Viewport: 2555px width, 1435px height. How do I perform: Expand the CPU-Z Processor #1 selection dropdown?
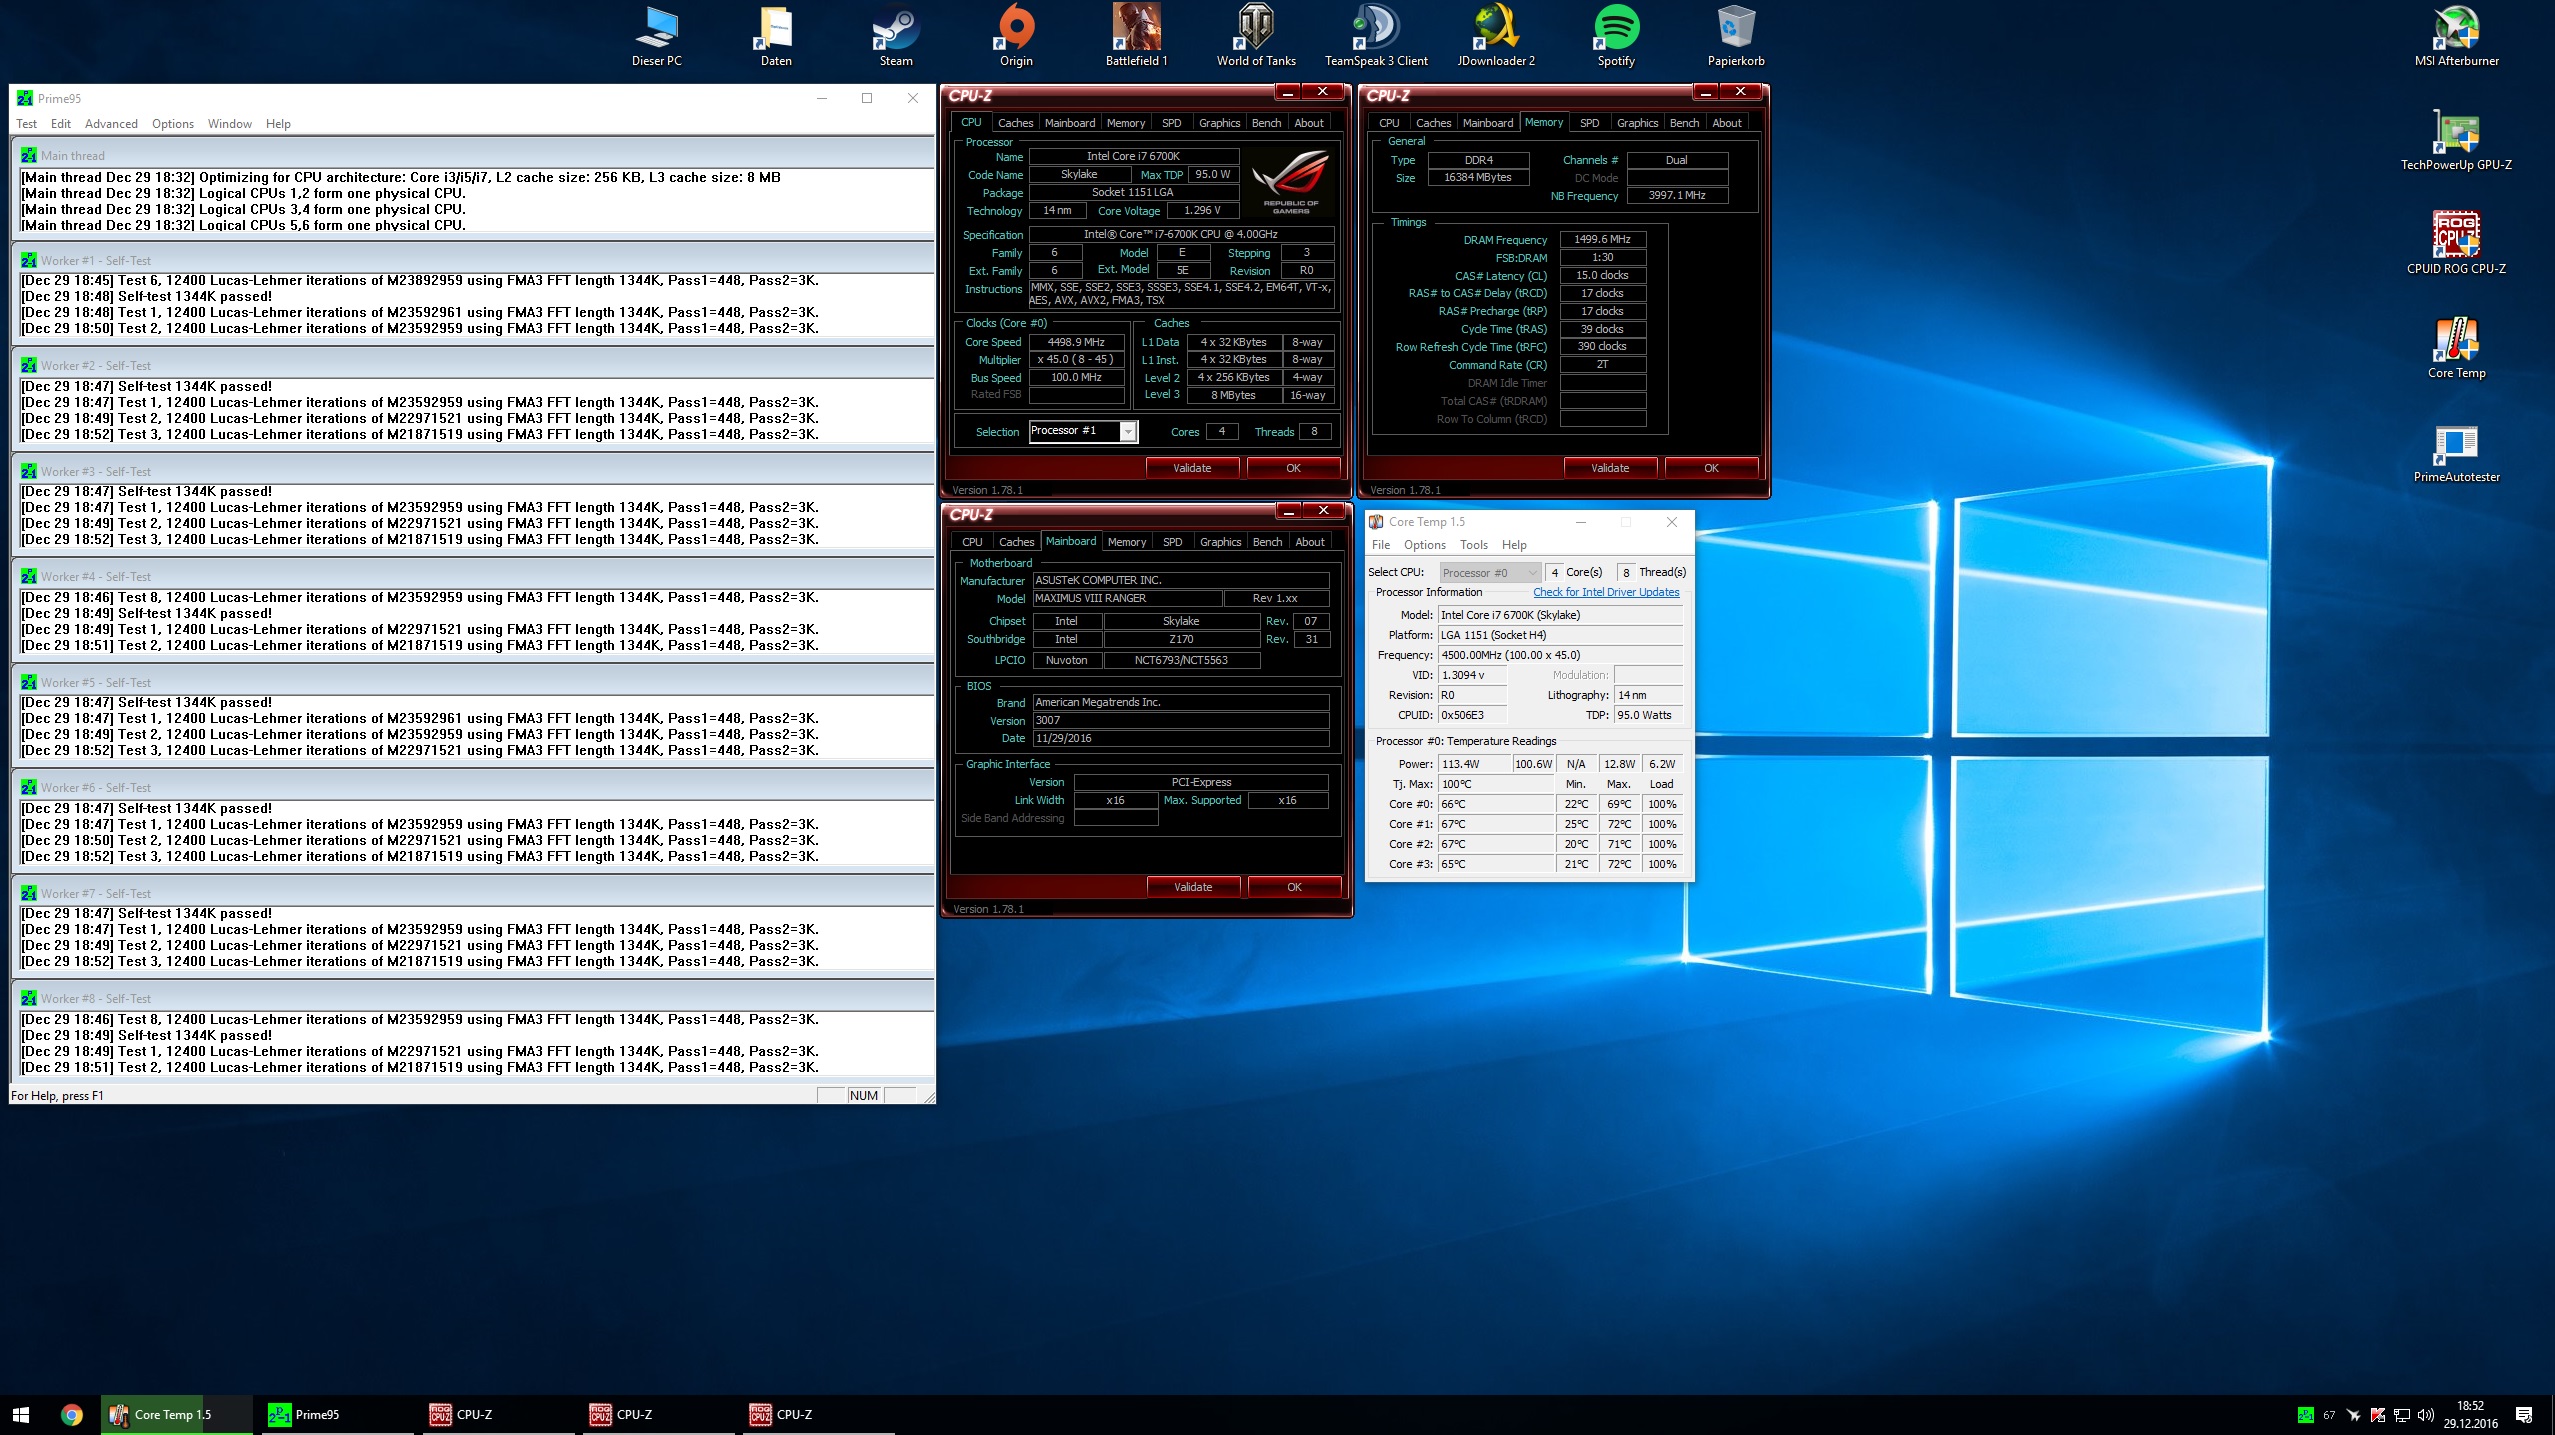(1128, 431)
